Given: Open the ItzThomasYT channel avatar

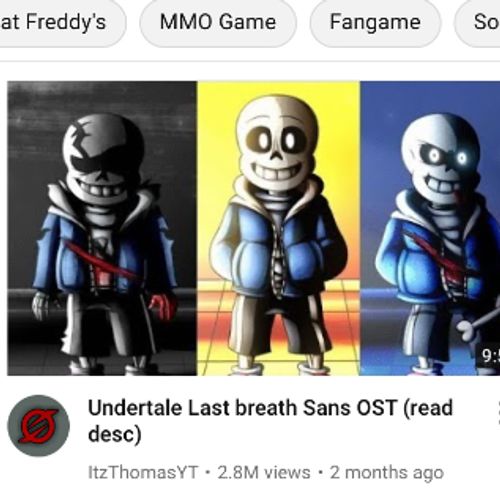Looking at the screenshot, I should (39, 426).
